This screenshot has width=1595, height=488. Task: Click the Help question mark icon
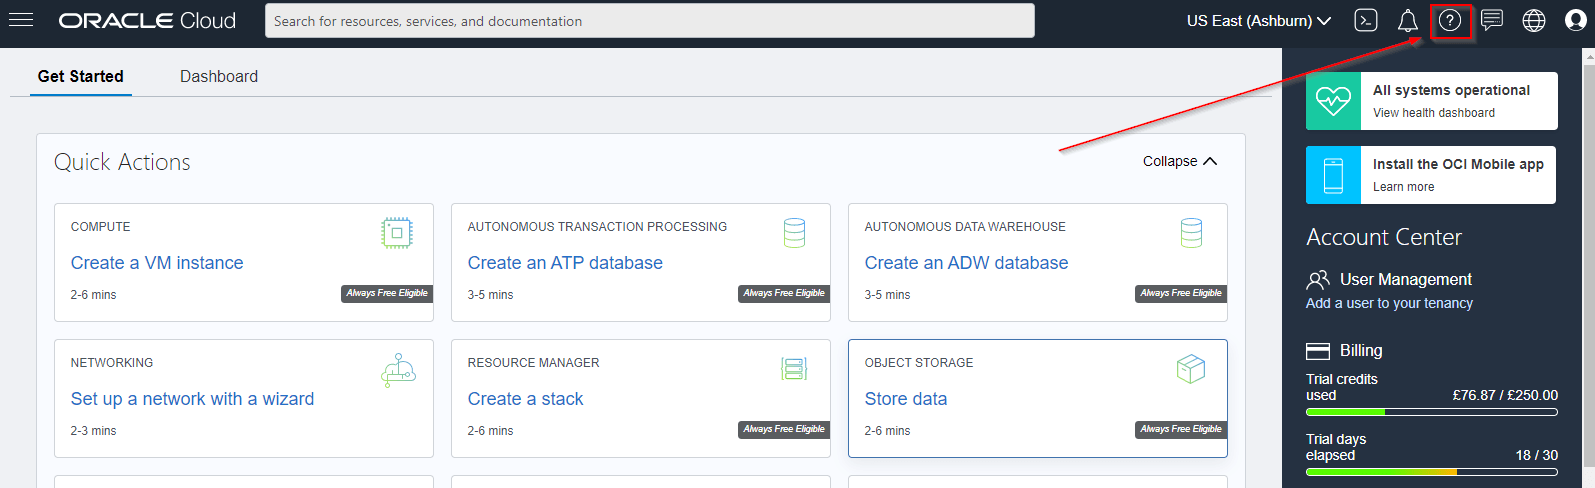click(1450, 20)
